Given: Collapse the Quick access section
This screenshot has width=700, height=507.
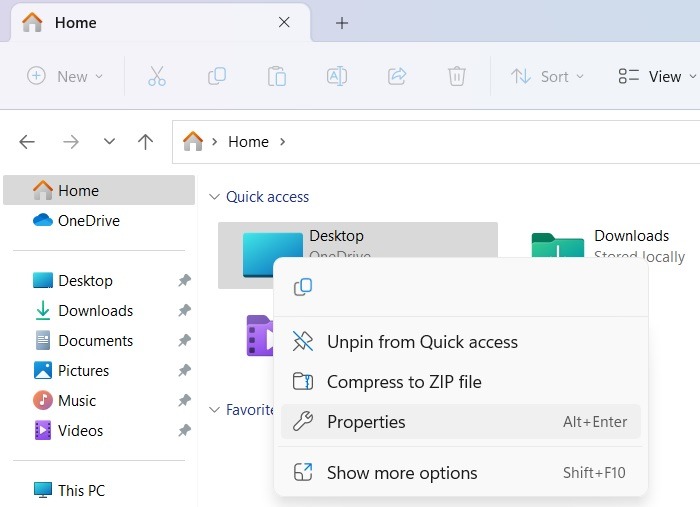Looking at the screenshot, I should (x=214, y=197).
